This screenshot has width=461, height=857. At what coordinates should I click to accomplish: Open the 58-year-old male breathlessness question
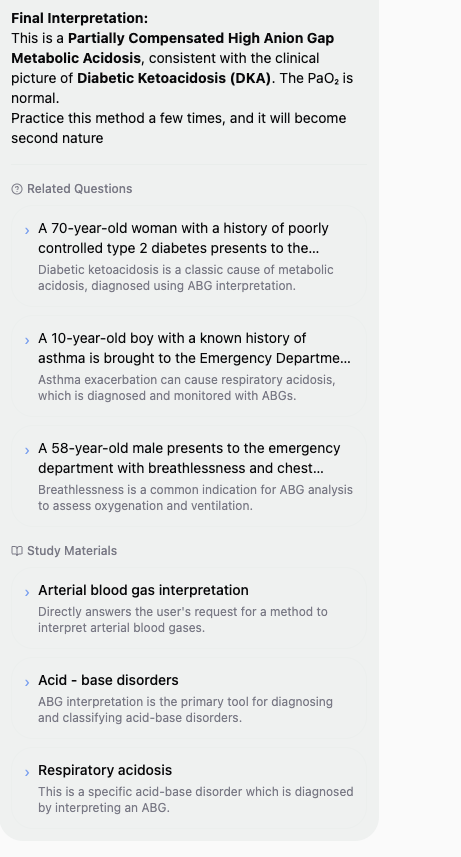coord(189,476)
